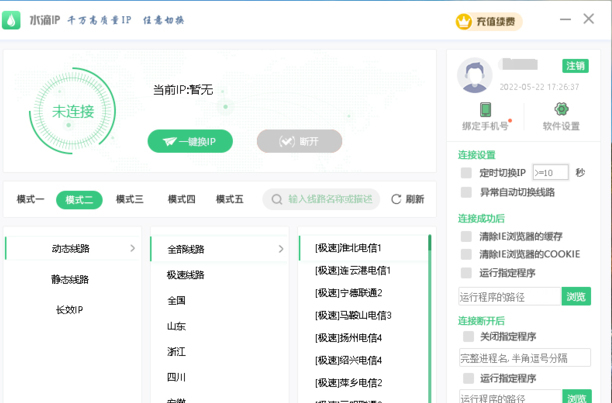Click the 断开 disconnect button
612x403 pixels.
(x=299, y=141)
